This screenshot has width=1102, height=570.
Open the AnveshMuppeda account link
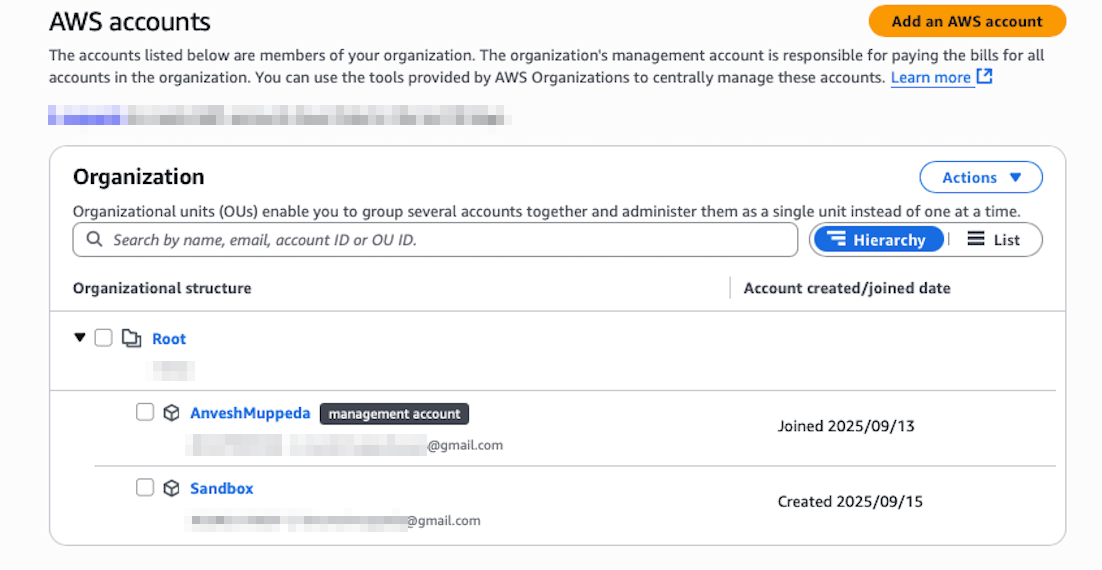click(250, 413)
